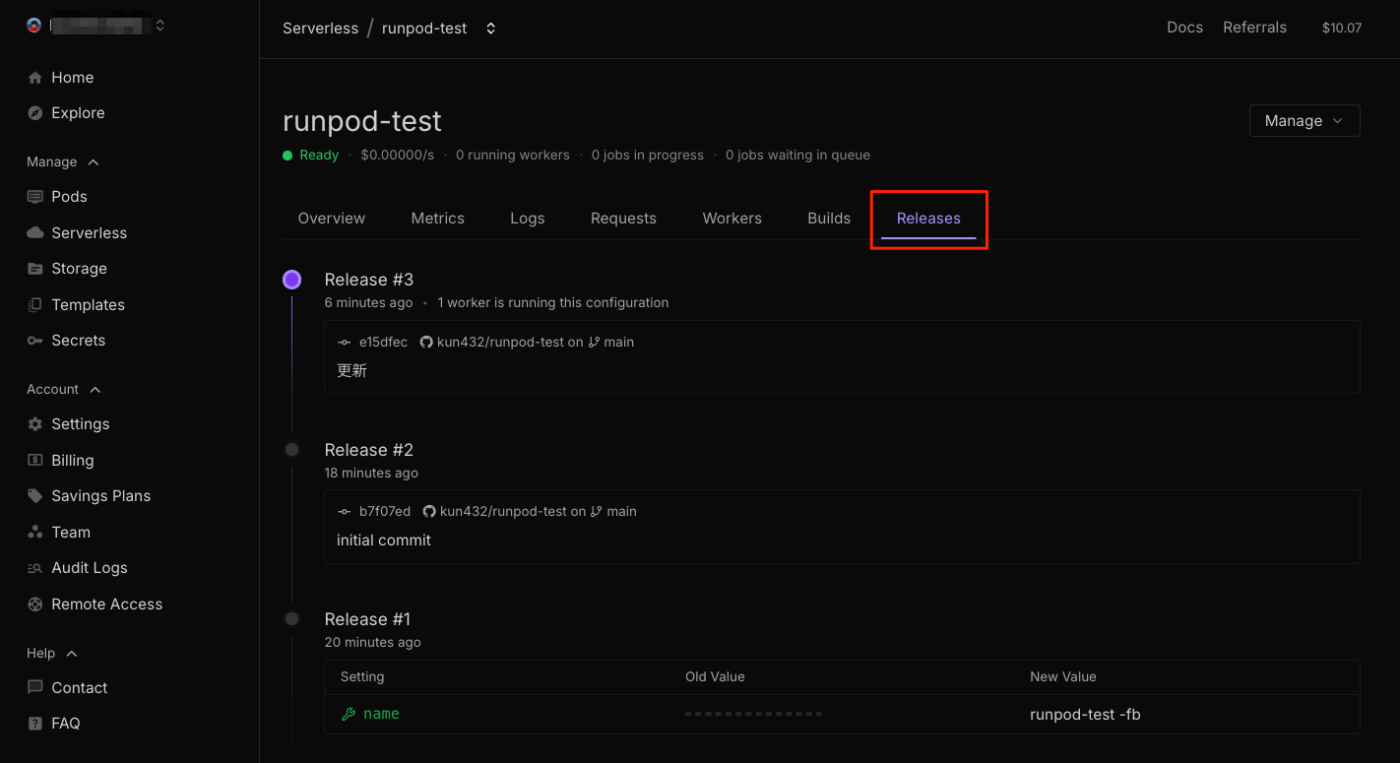The height and width of the screenshot is (763, 1400).
Task: Click the 'runpod-test -fb' new value
Action: coord(1085,714)
